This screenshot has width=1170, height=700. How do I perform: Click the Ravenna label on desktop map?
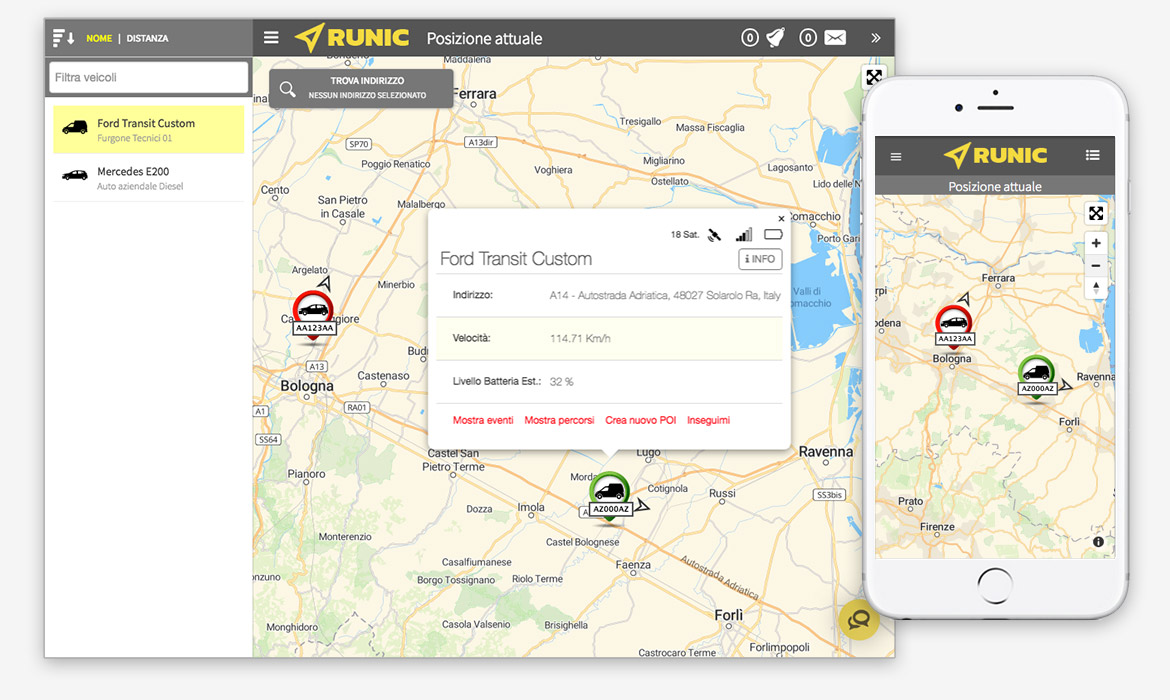[x=825, y=451]
